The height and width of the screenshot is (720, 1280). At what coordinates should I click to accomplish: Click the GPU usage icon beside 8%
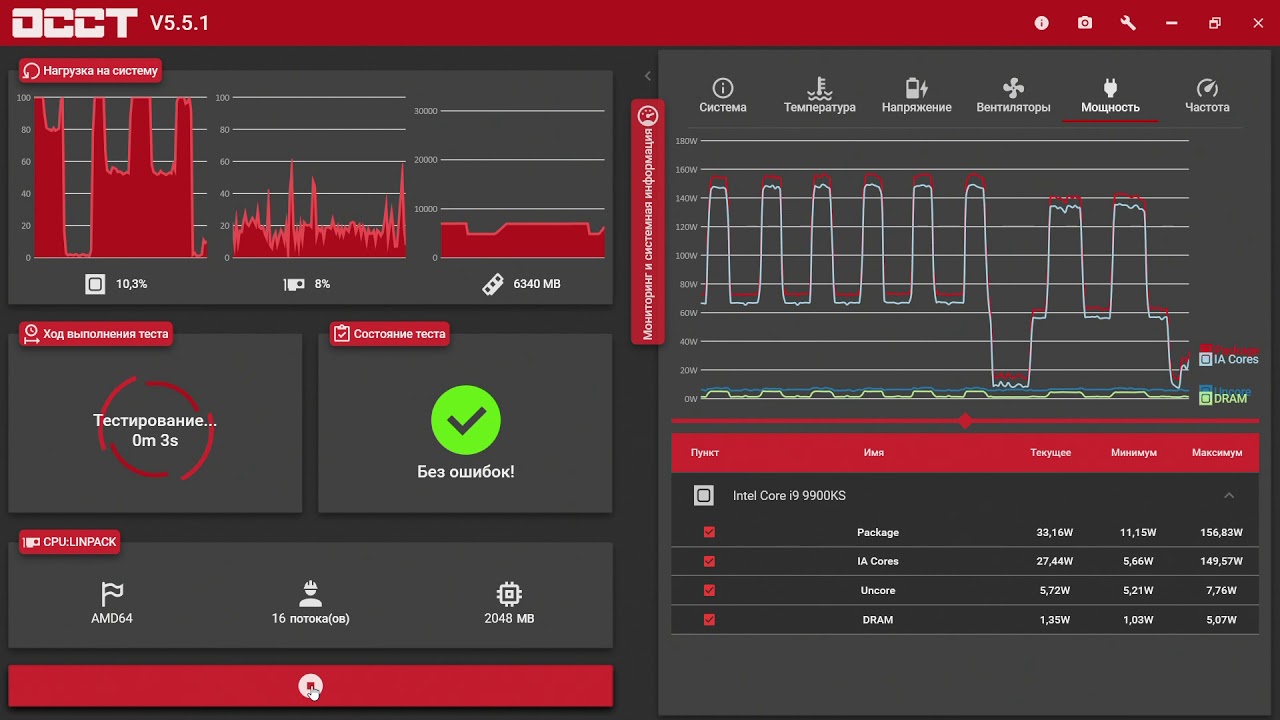pos(294,284)
